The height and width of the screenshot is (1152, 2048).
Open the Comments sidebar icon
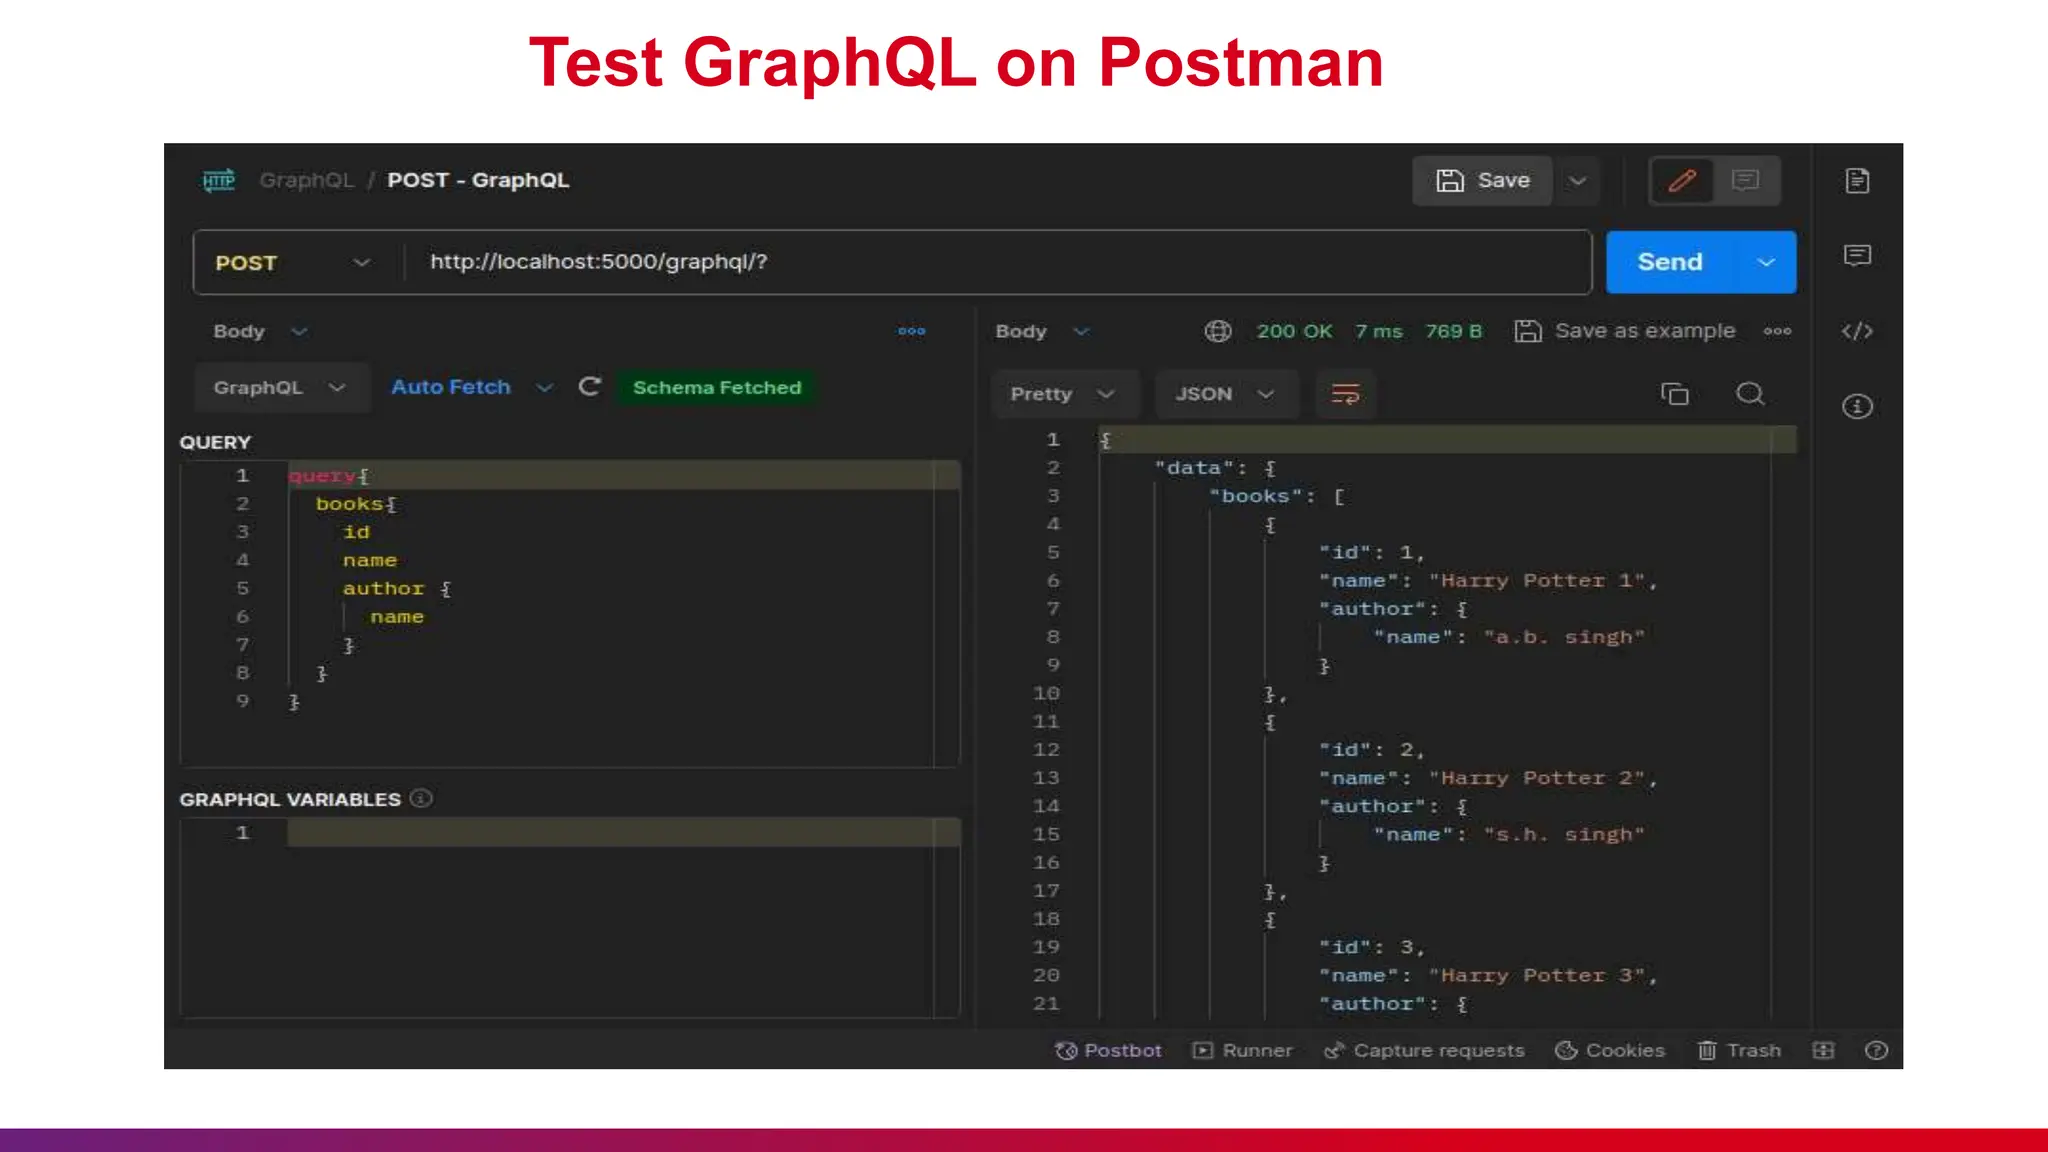click(1857, 256)
